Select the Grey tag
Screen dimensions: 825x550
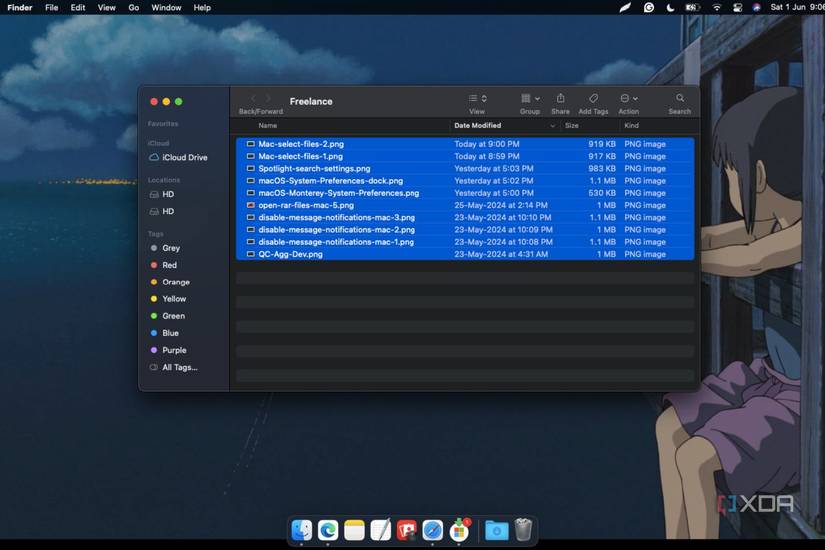point(165,248)
